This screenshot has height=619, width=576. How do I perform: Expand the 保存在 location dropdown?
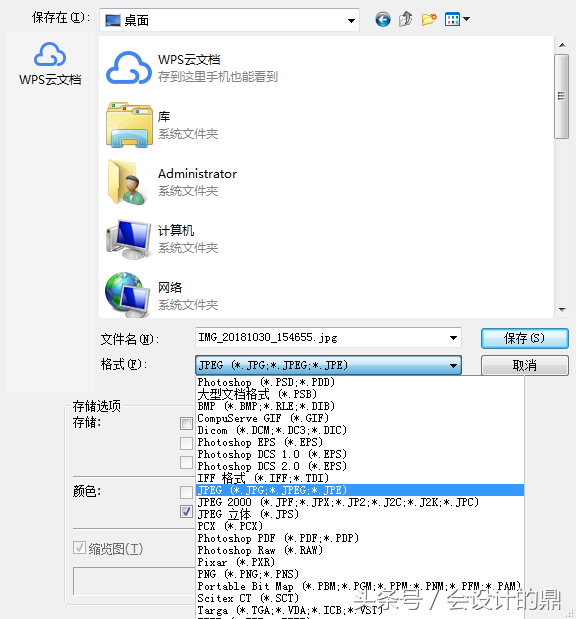(x=351, y=21)
